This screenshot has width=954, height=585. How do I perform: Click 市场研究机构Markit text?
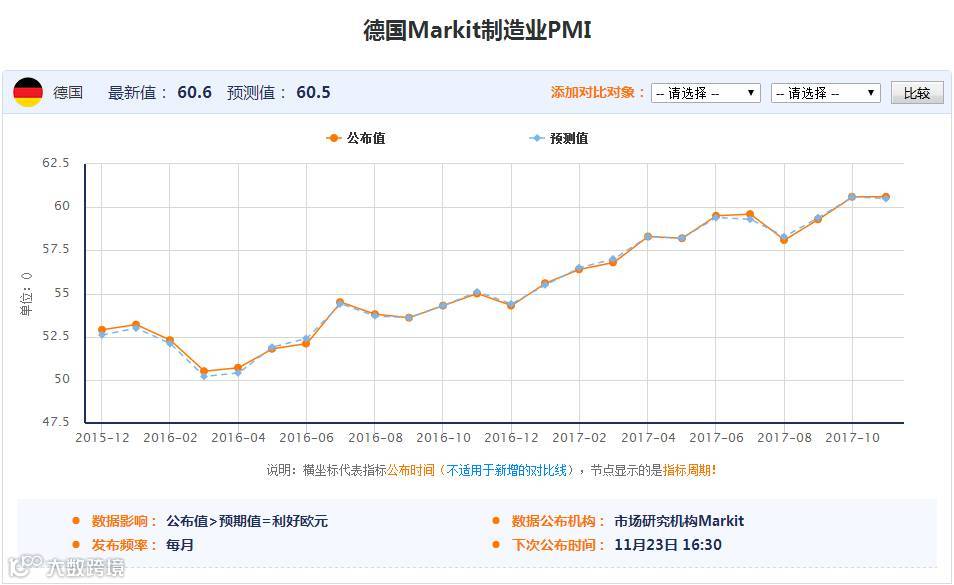[x=679, y=521]
